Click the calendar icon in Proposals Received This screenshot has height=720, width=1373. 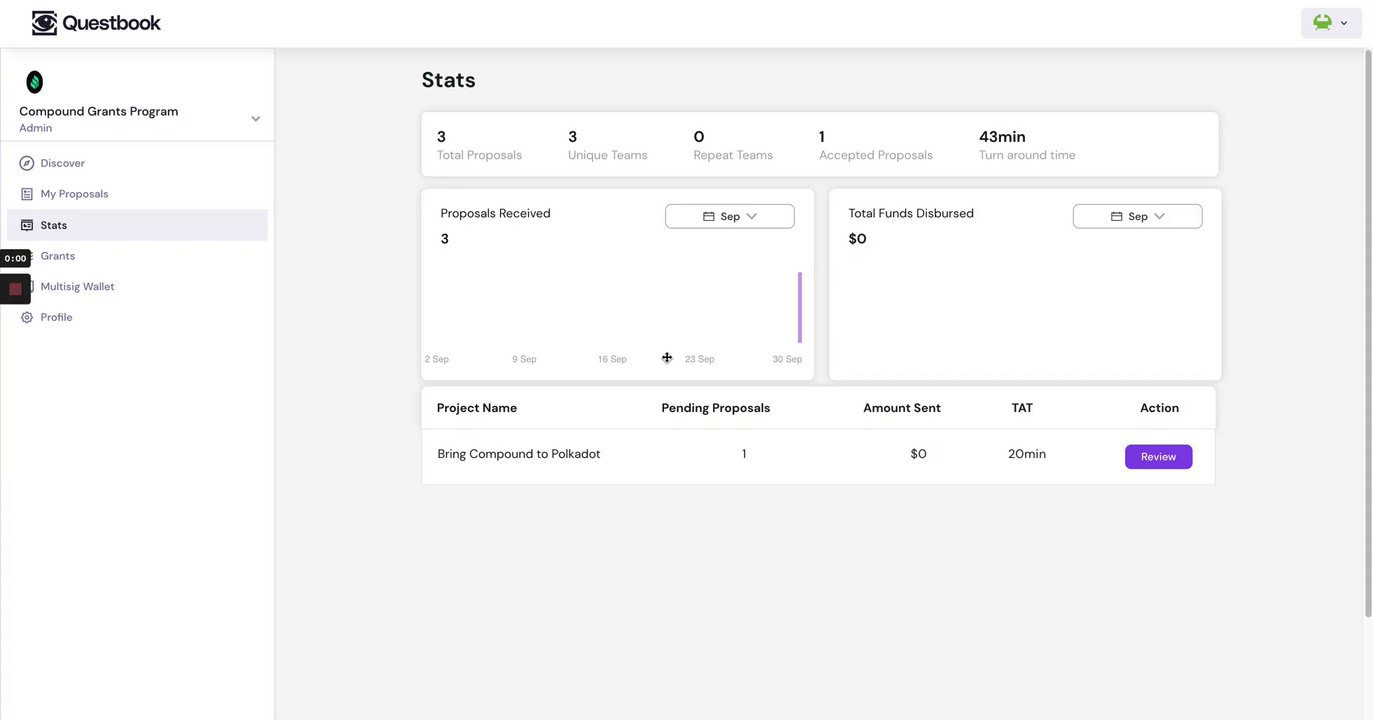[708, 216]
